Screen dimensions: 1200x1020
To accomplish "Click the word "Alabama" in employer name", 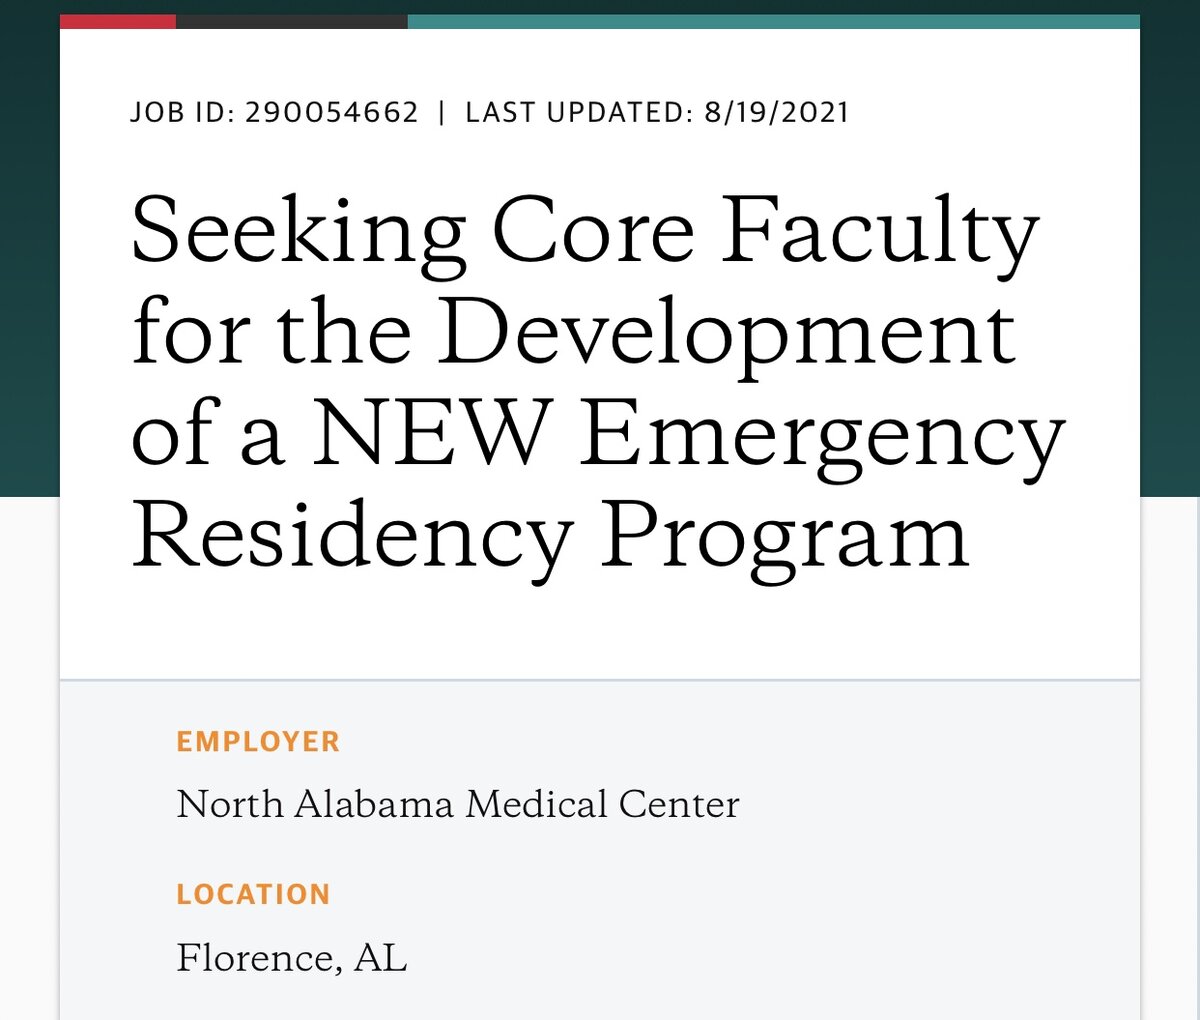I will click(373, 804).
